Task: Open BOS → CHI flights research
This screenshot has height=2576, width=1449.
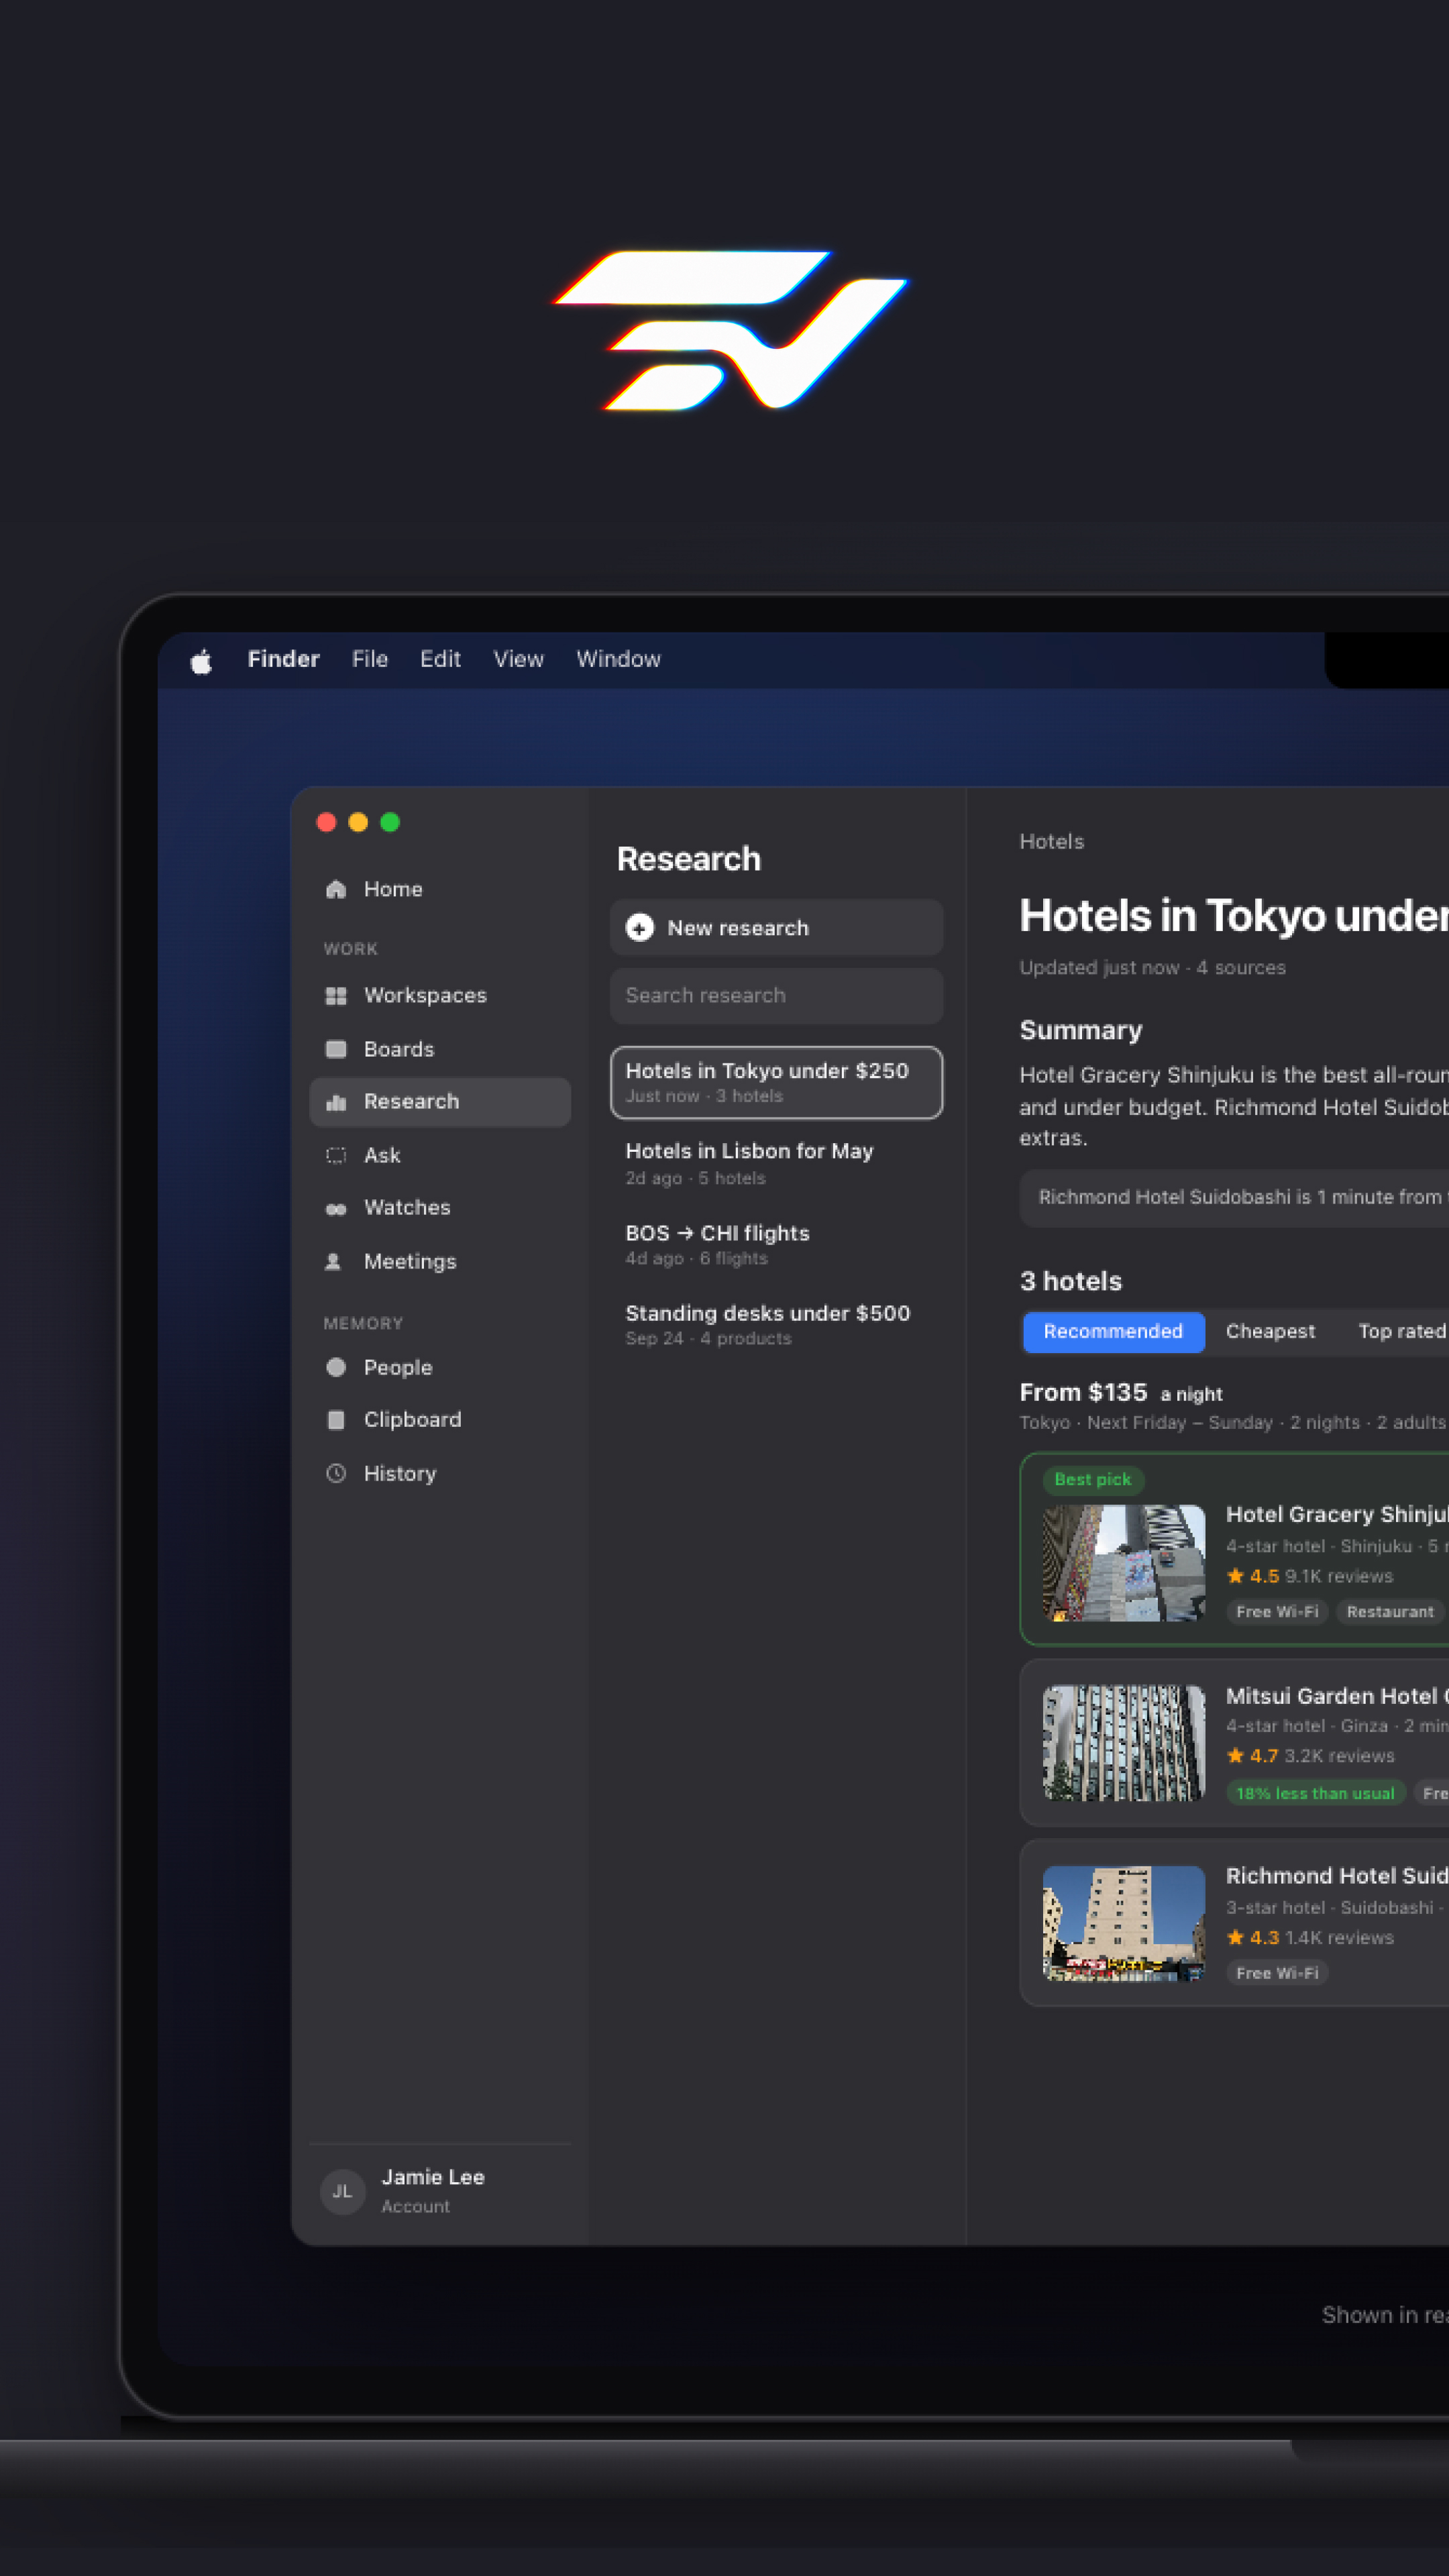Action: [776, 1244]
